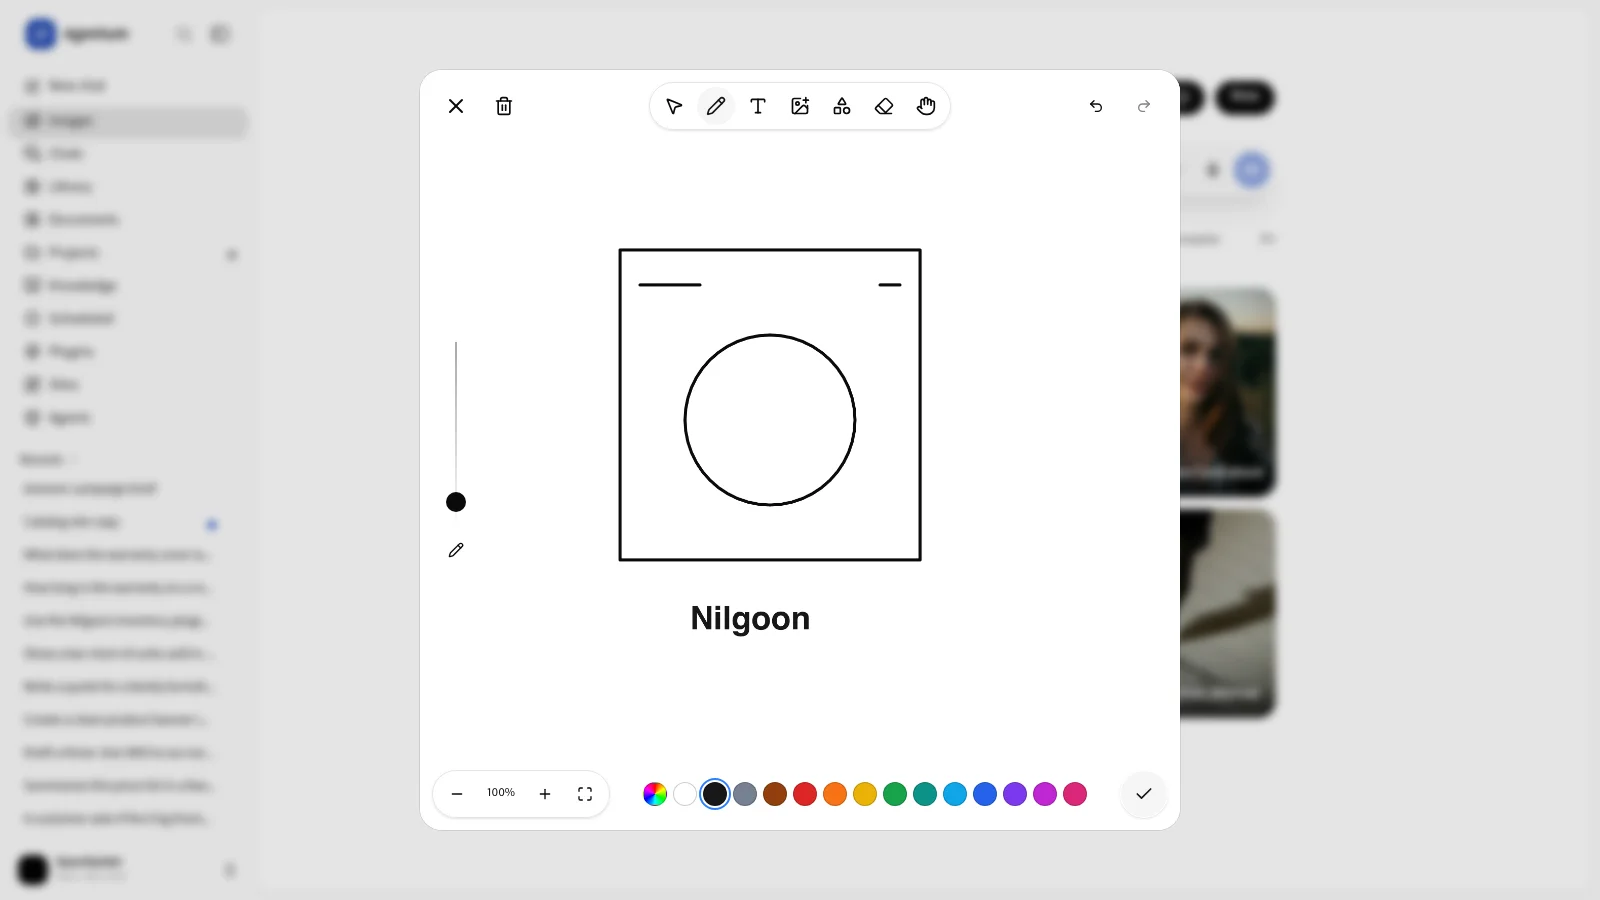Select the Eraser tool
1600x900 pixels.
pos(884,106)
